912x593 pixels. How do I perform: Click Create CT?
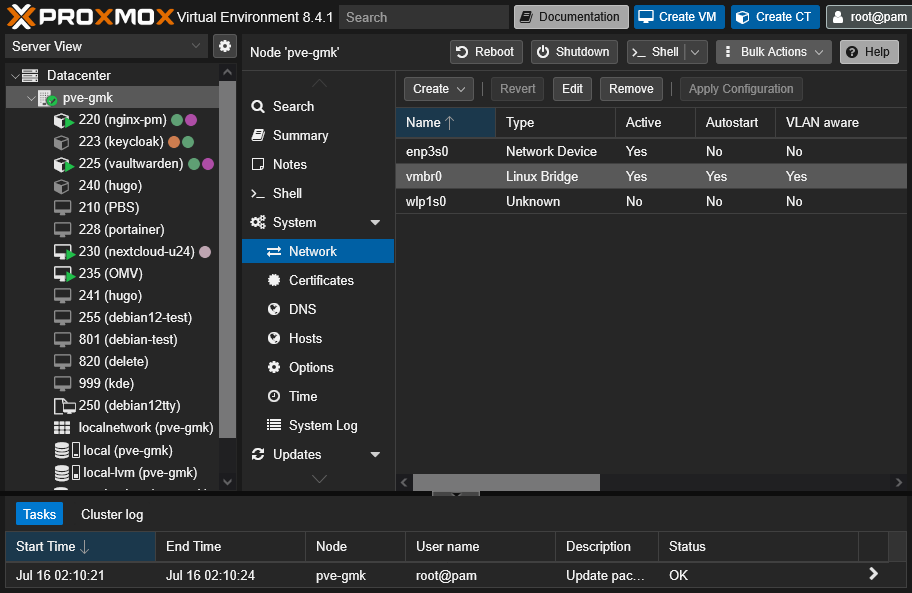click(x=775, y=17)
